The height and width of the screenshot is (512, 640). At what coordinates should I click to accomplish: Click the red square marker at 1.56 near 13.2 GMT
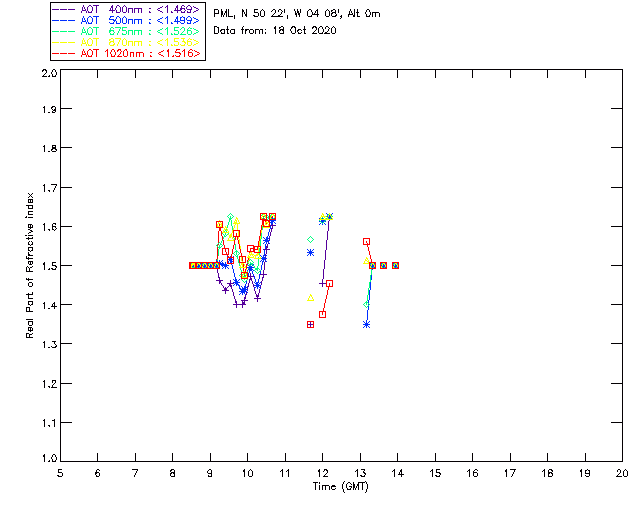pyautogui.click(x=367, y=242)
